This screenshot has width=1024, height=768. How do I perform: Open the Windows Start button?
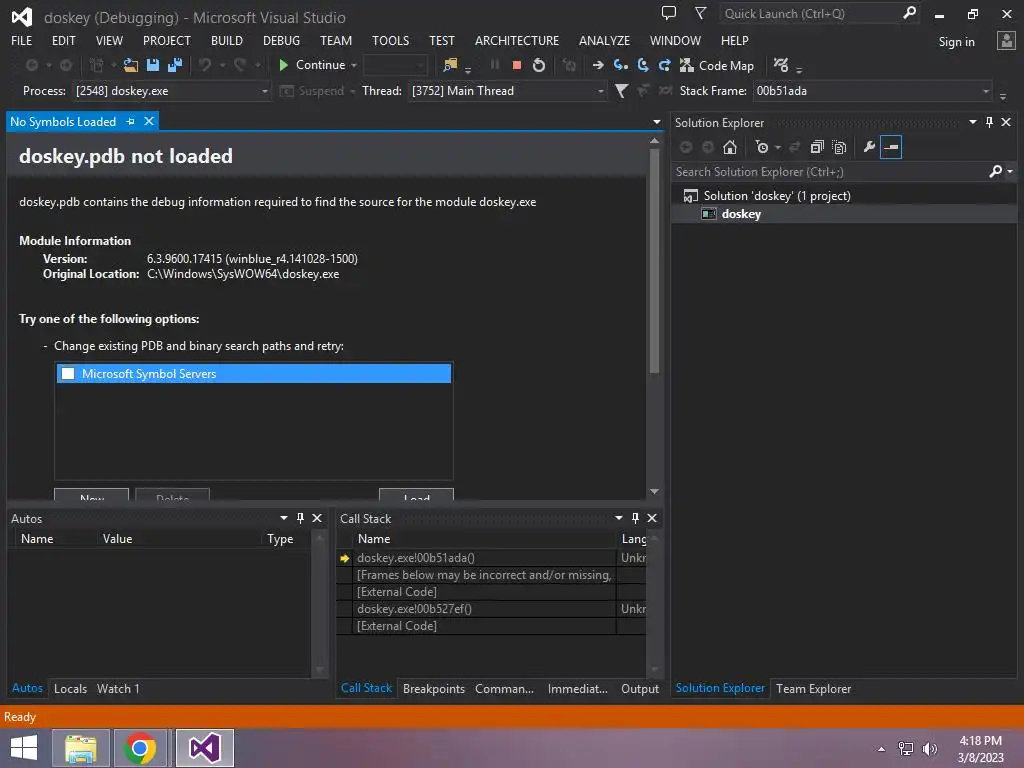24,748
